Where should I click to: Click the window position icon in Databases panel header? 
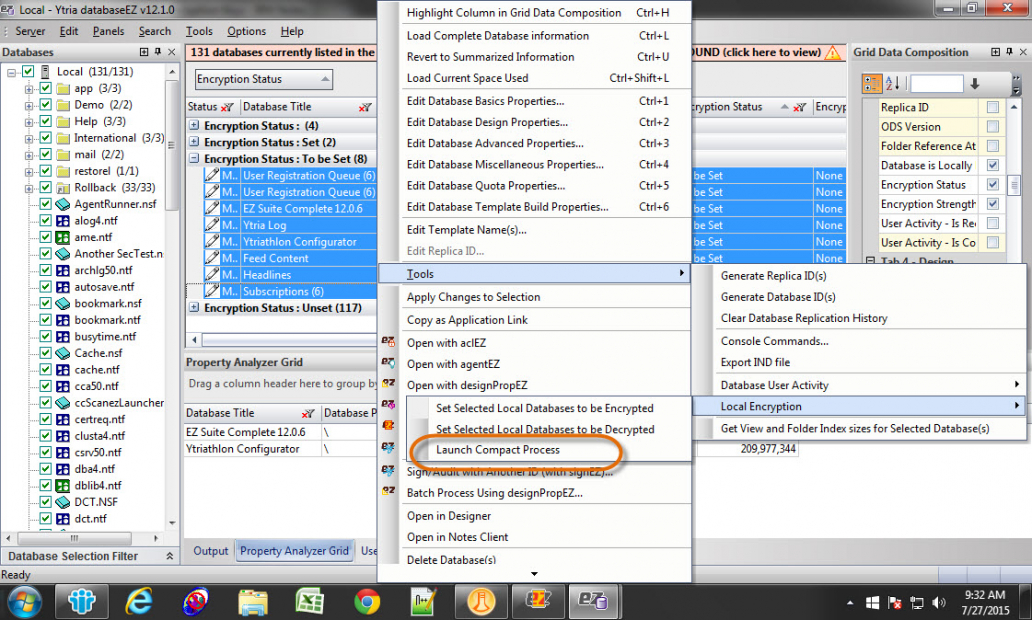pos(143,52)
